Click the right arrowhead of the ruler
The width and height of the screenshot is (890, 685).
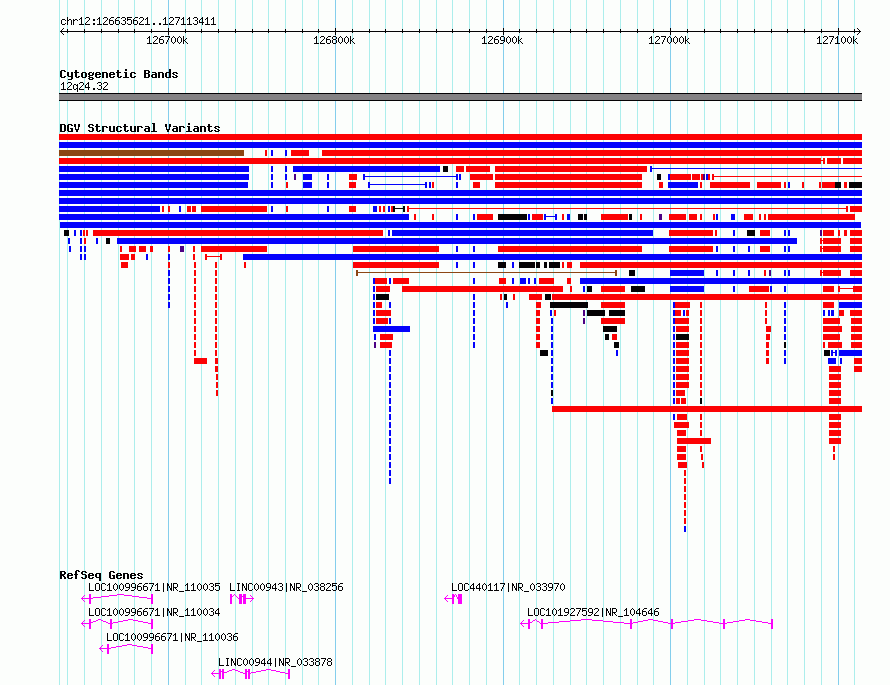coord(859,31)
